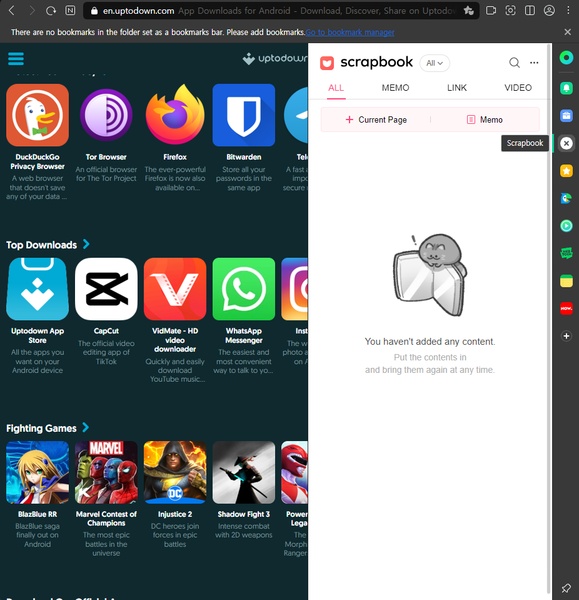Open Naver home button in toolbar
This screenshot has height=600, width=579.
point(70,11)
